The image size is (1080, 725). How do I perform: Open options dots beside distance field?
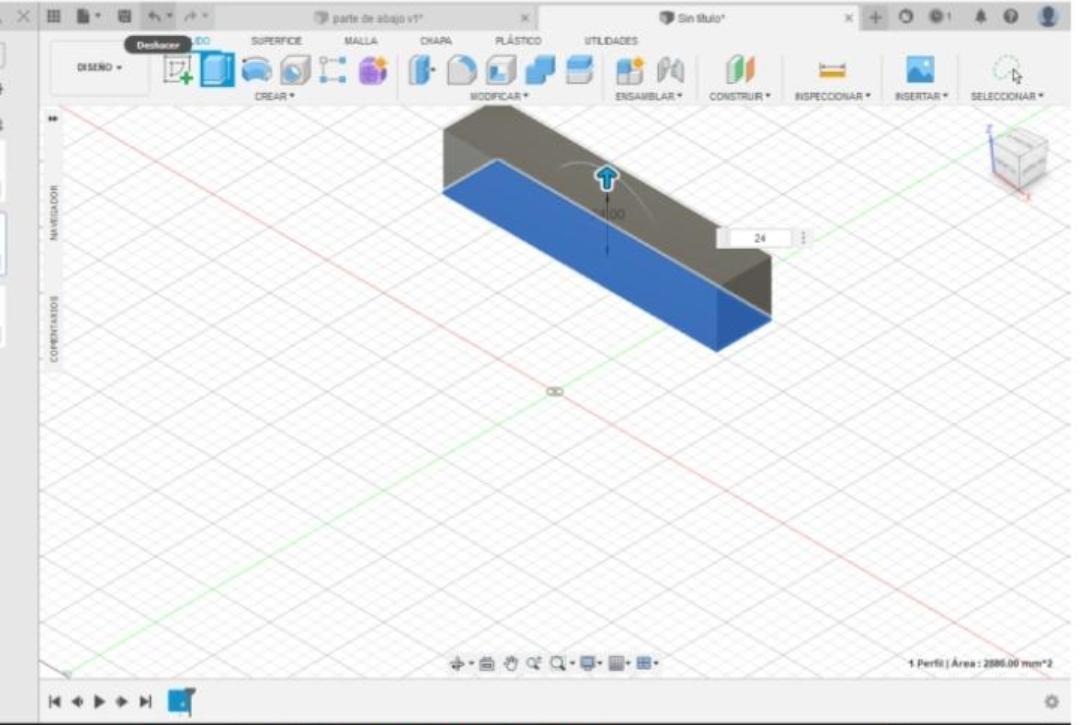pos(803,238)
